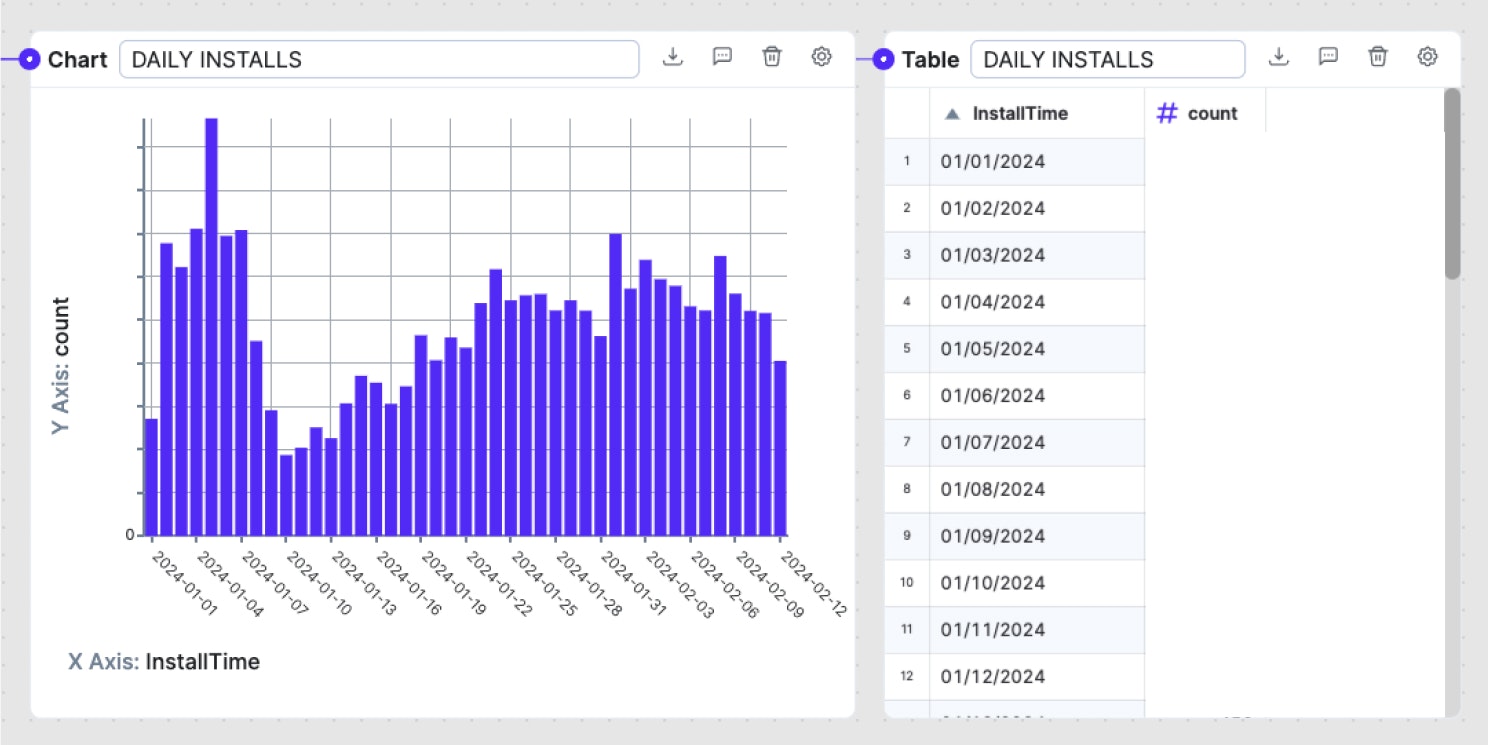
Task: Edit the Chart title name field
Action: click(378, 60)
